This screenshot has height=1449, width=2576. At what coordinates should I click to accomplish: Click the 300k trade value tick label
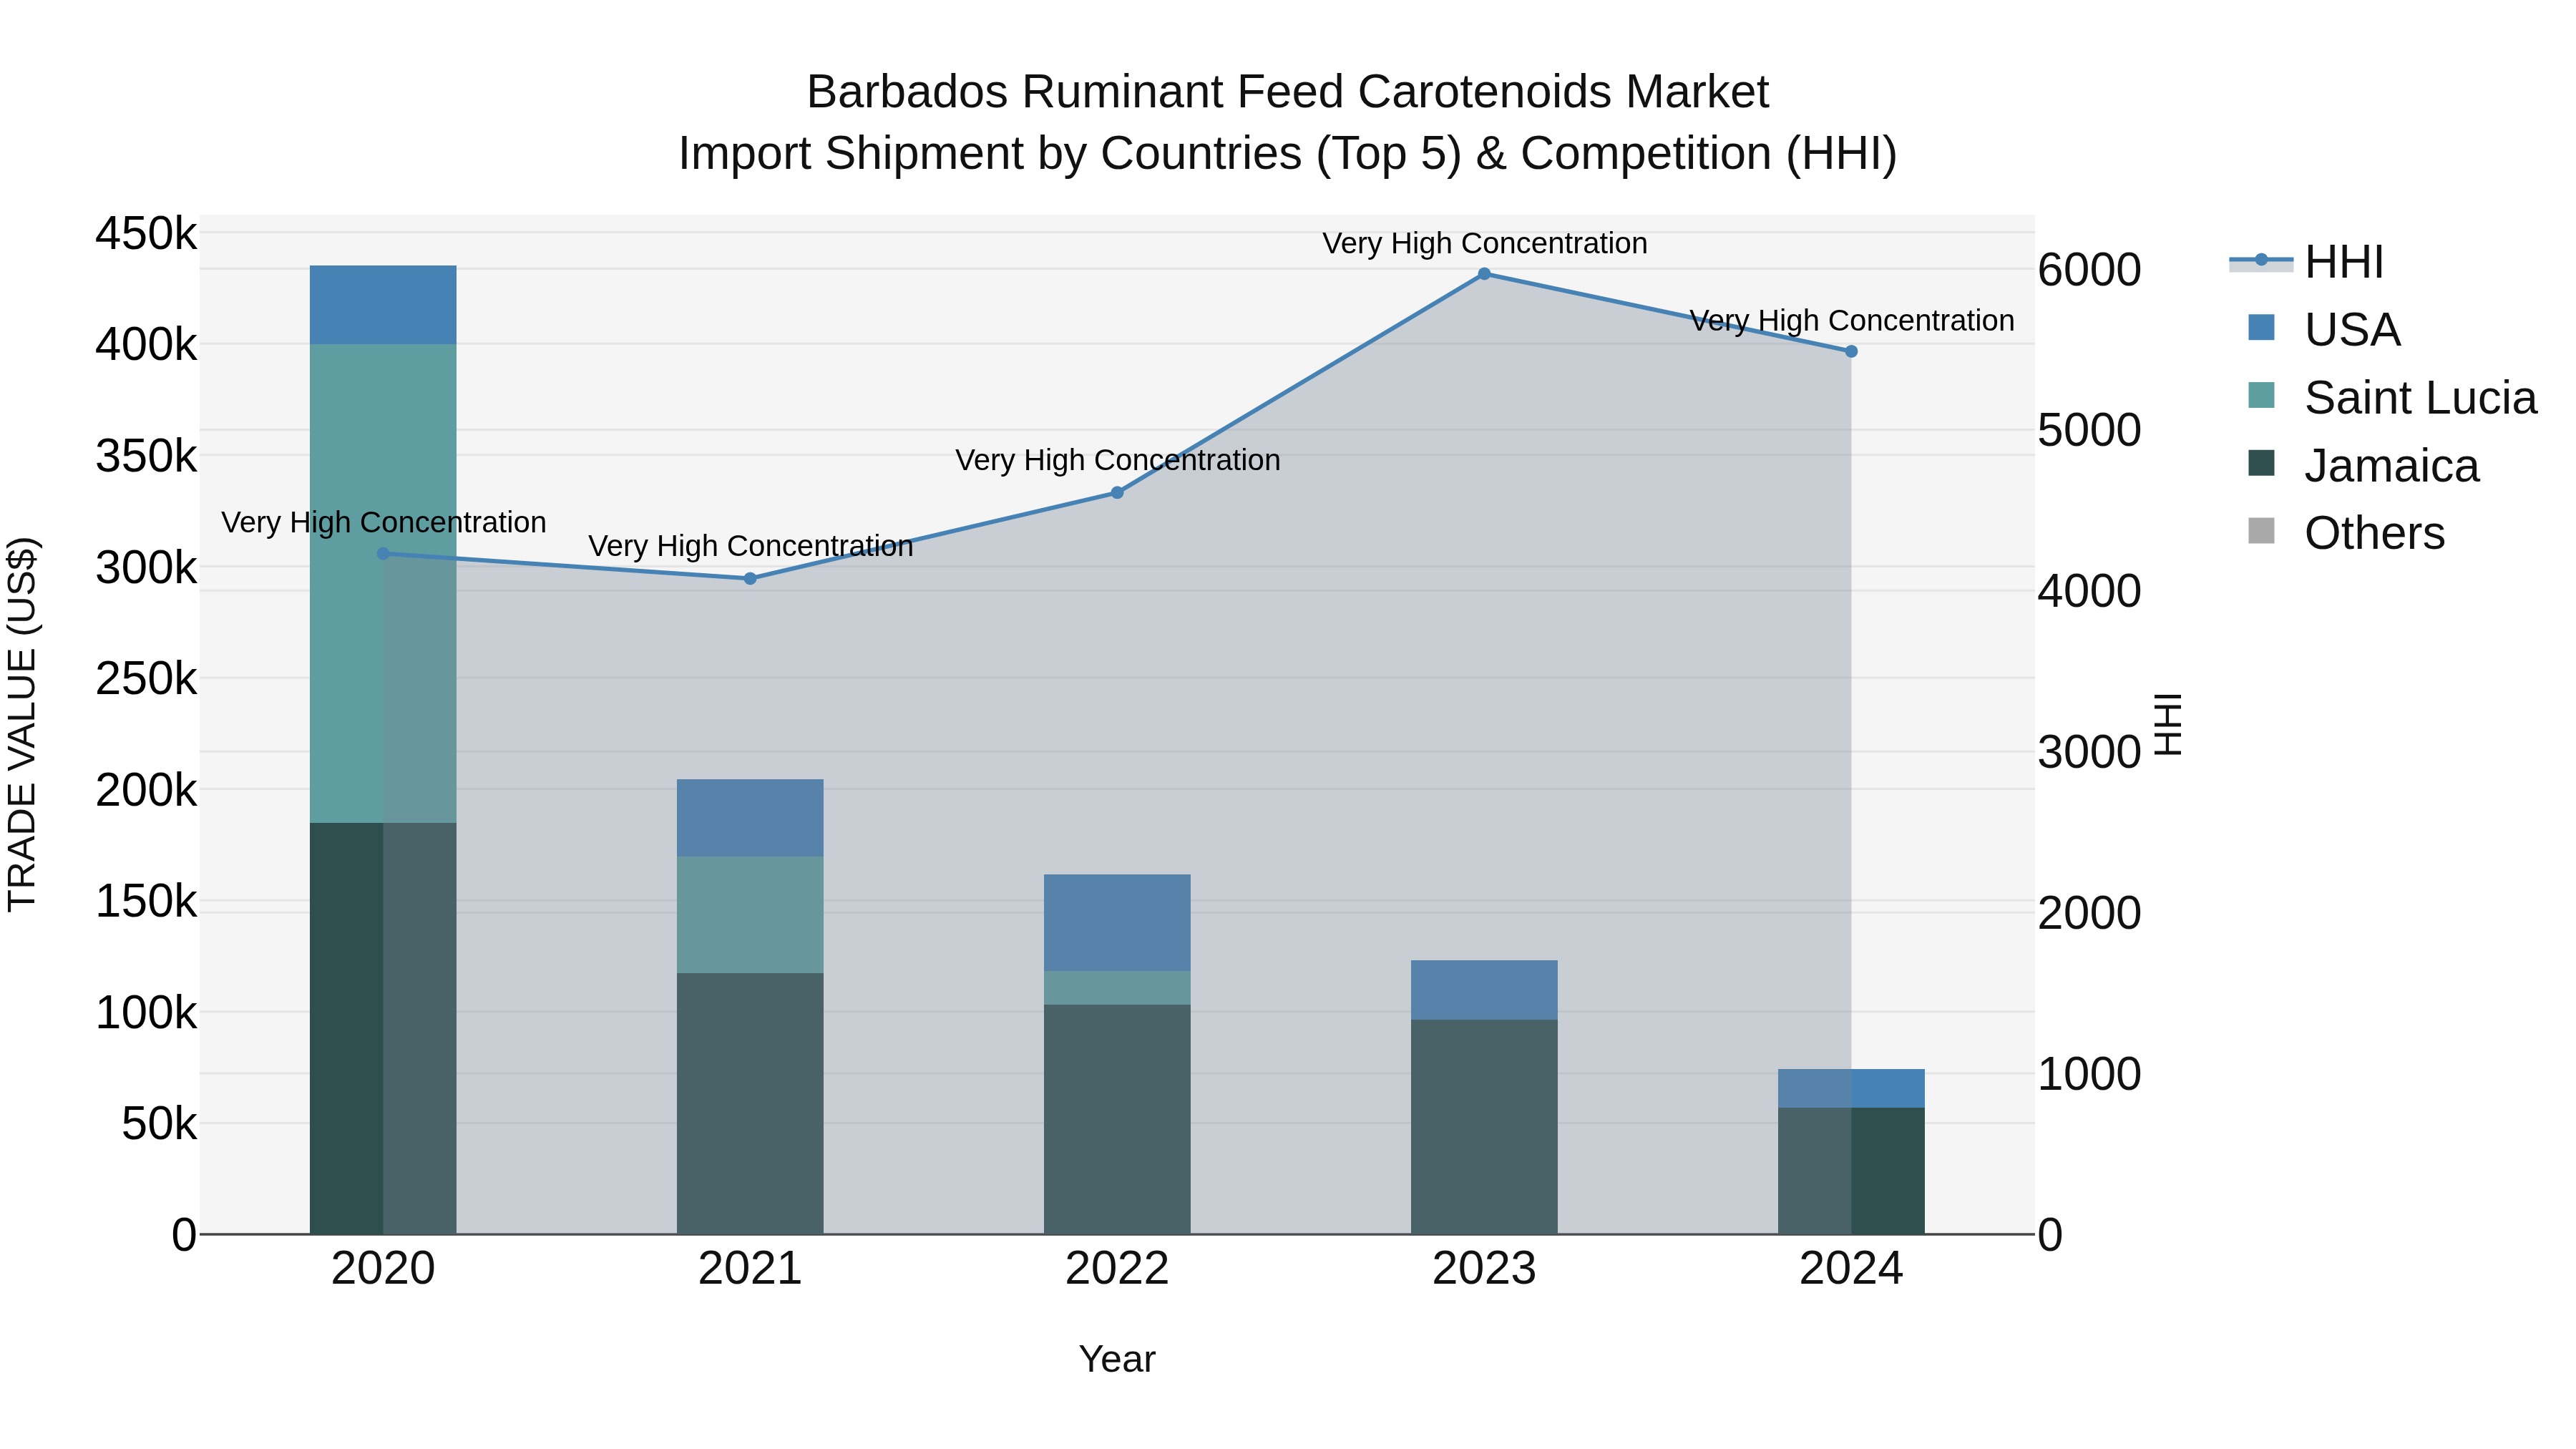tap(146, 568)
